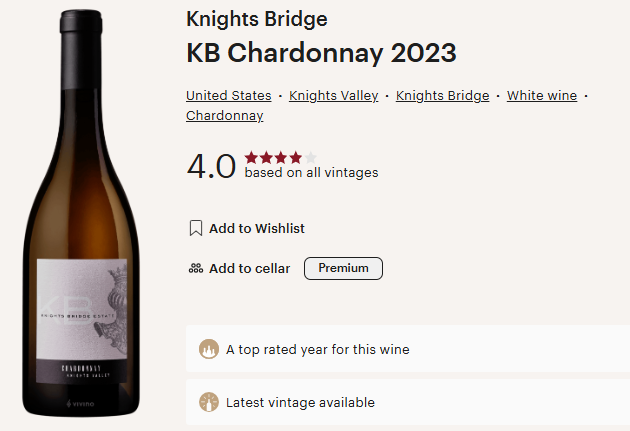Click the top rated year badge icon
This screenshot has width=630, height=431.
click(208, 350)
